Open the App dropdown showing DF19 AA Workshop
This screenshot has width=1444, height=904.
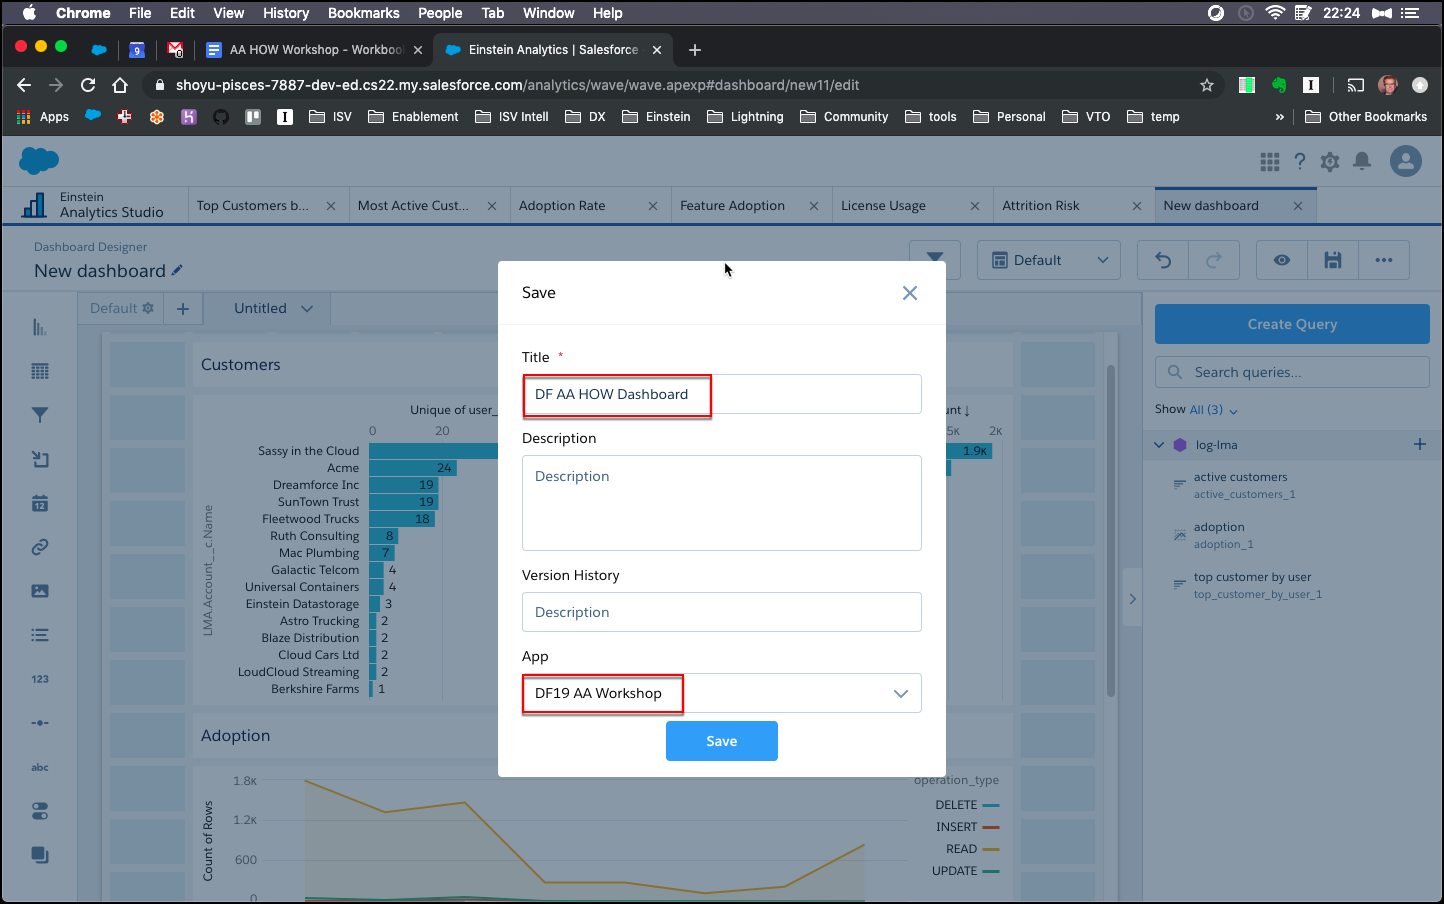[722, 693]
